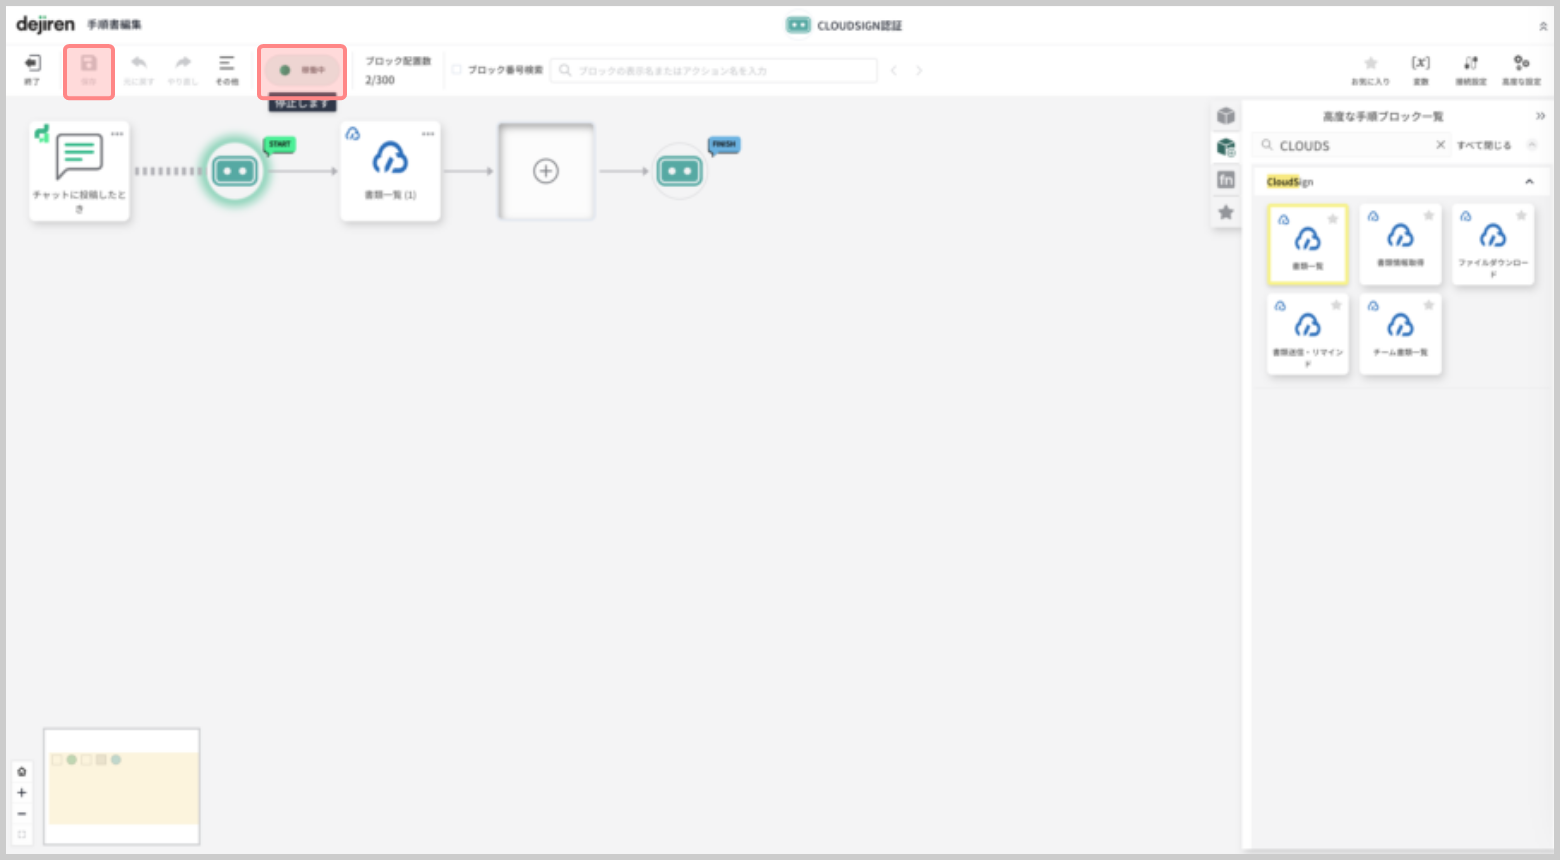Click すべて閉じる collapse-all link
Screen dimensions: 1560x860
pos(1484,145)
